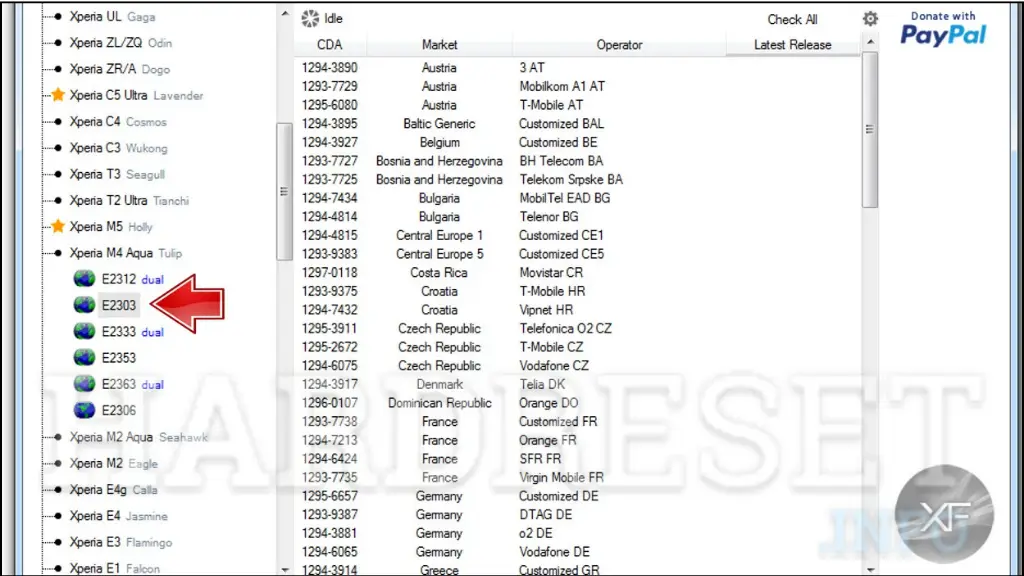
Task: Select Xperia E4g Calla in the device tree
Action: pyautogui.click(x=113, y=489)
